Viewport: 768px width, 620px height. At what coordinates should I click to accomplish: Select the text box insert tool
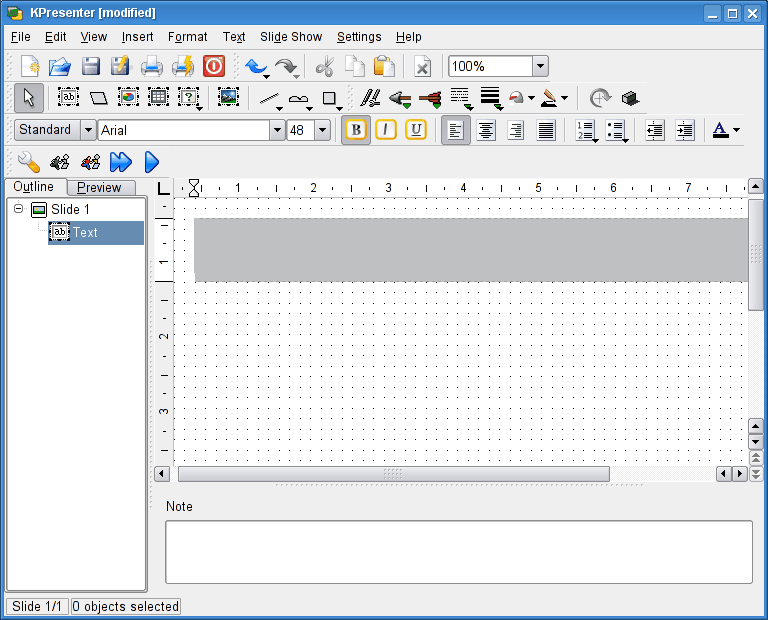point(68,98)
